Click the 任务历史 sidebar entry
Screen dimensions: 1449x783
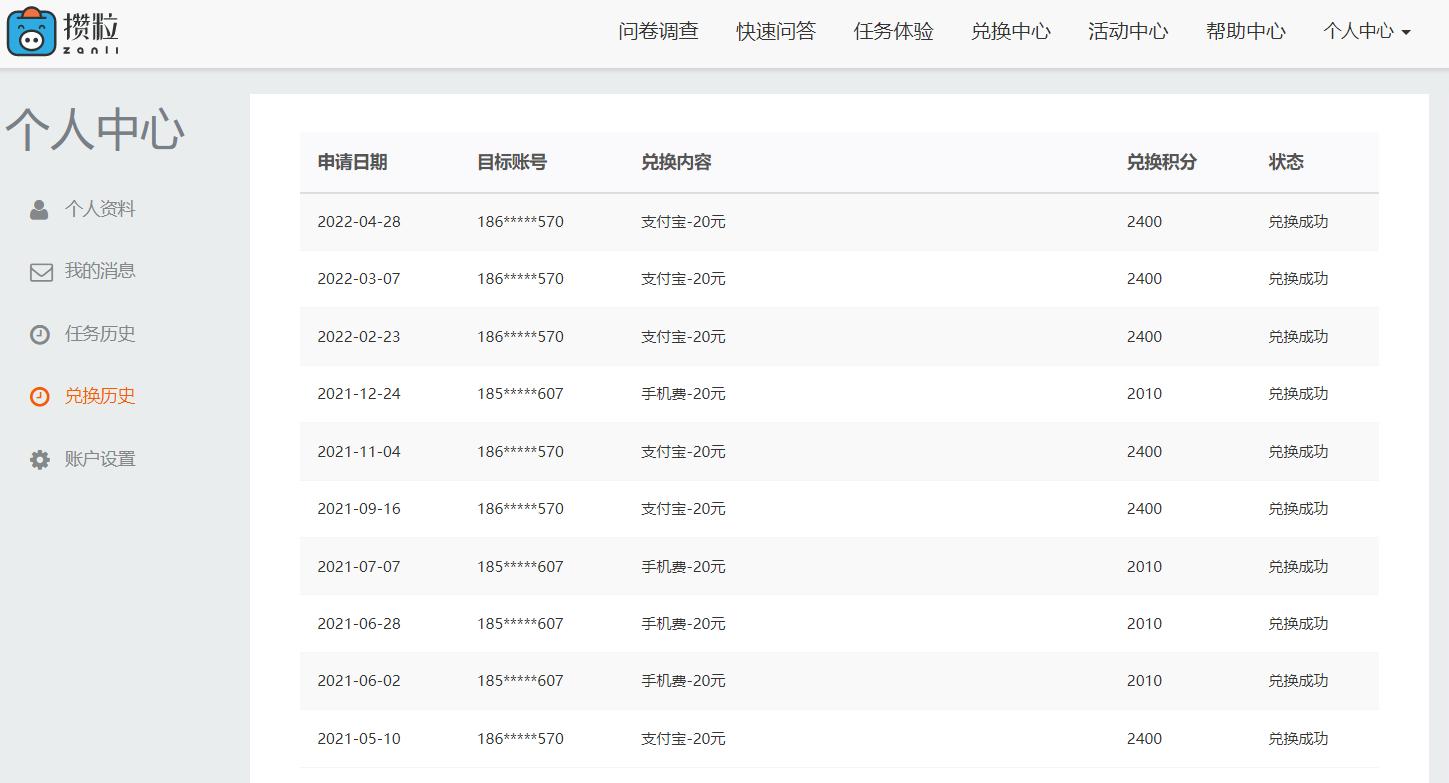[100, 333]
